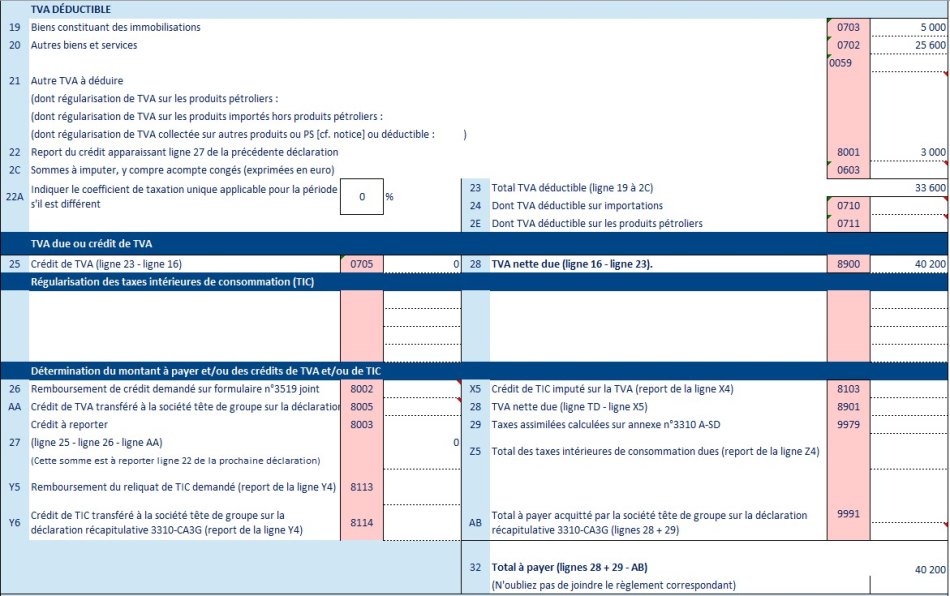The width and height of the screenshot is (950, 596).
Task: Select code cell 0703 for immobilisations
Action: (x=848, y=27)
